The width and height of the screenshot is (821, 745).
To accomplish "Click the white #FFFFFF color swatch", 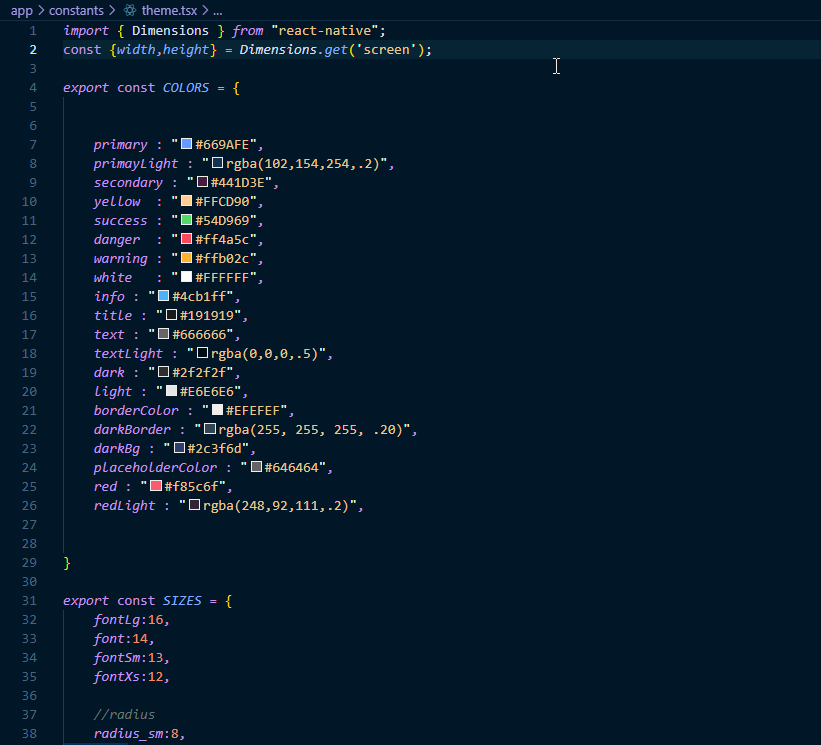I will click(186, 278).
